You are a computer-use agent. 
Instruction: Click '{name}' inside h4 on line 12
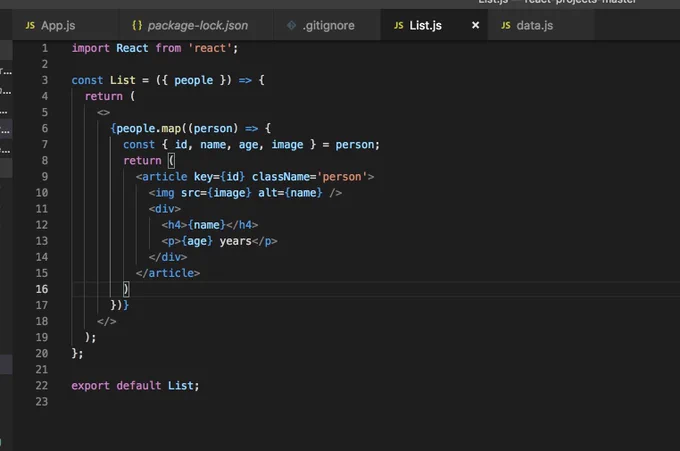[x=206, y=225]
